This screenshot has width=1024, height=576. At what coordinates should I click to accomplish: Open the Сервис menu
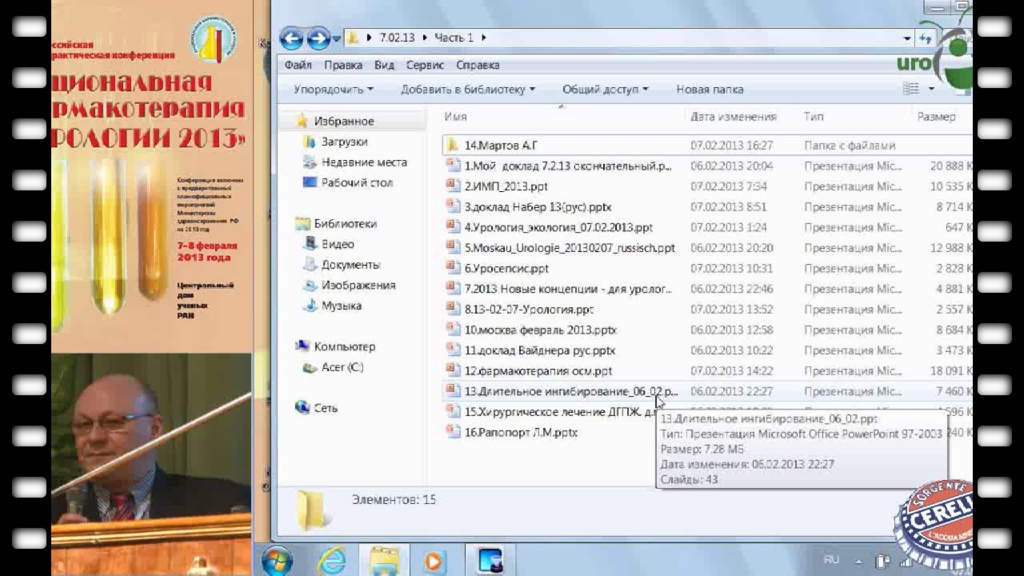pos(425,65)
